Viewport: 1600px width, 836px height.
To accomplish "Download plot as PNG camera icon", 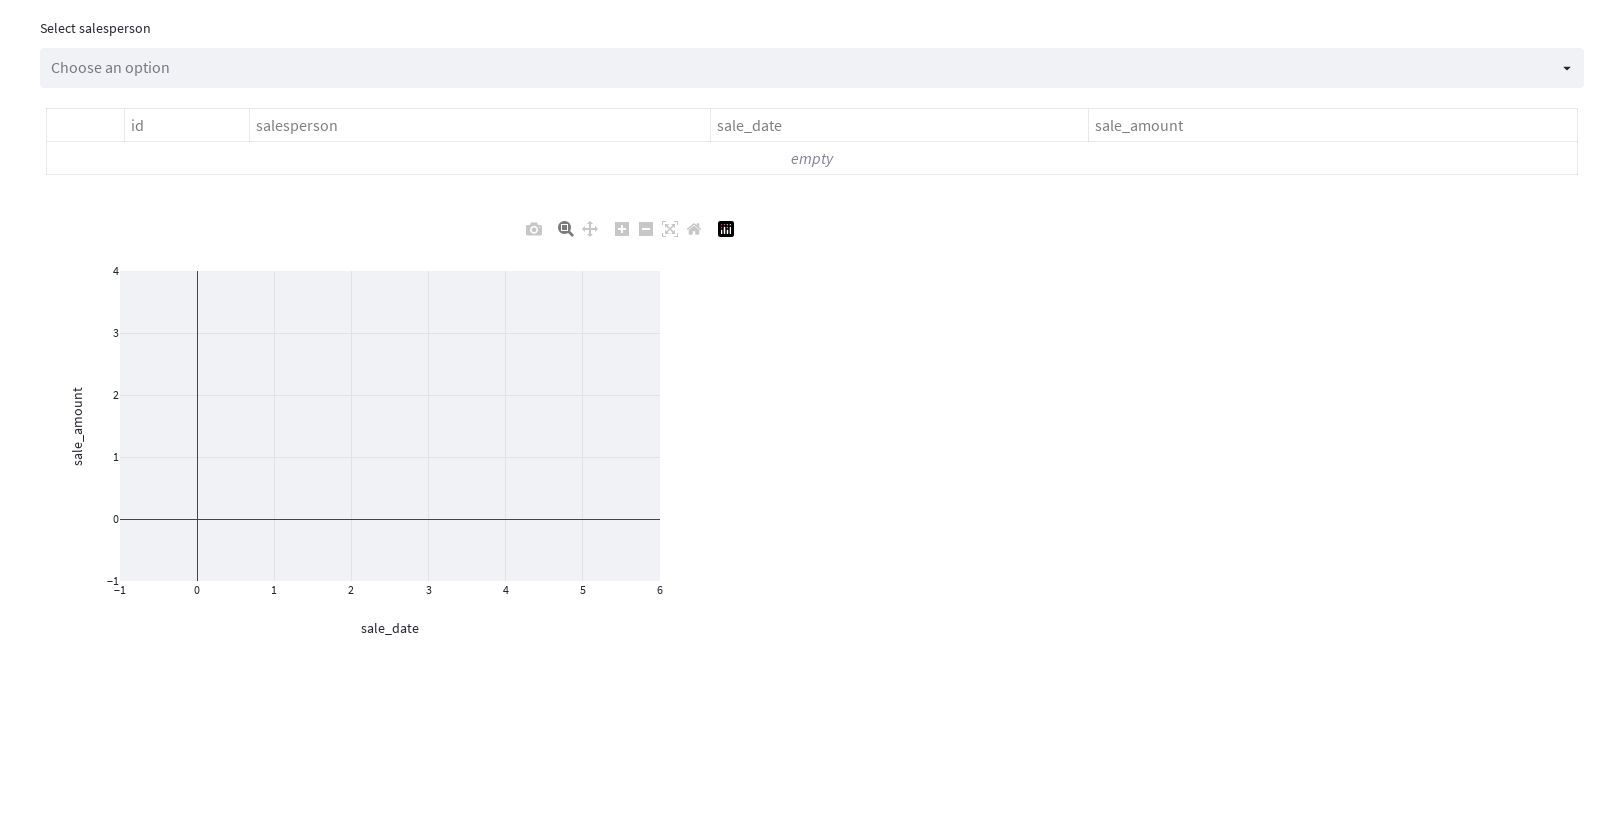I will coord(534,229).
